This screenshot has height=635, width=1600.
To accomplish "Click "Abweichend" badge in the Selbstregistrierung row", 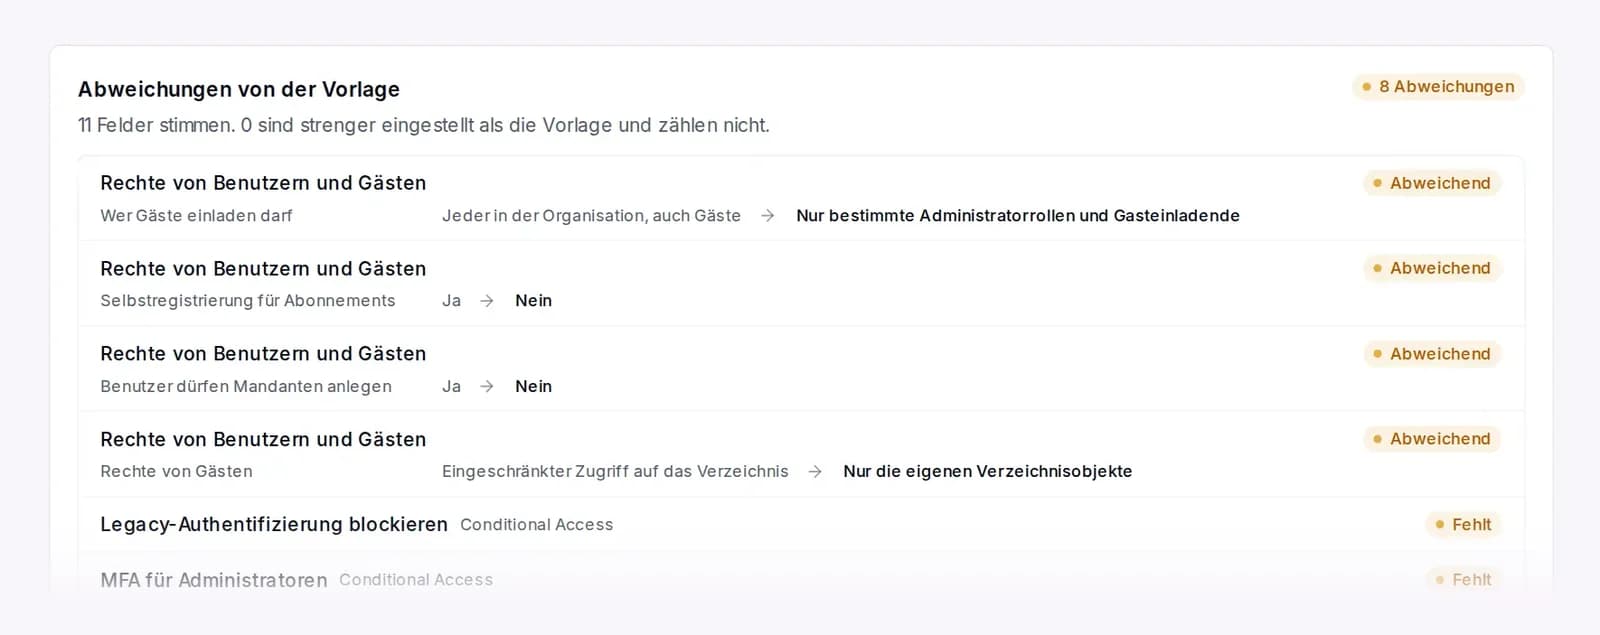I will (x=1432, y=268).
